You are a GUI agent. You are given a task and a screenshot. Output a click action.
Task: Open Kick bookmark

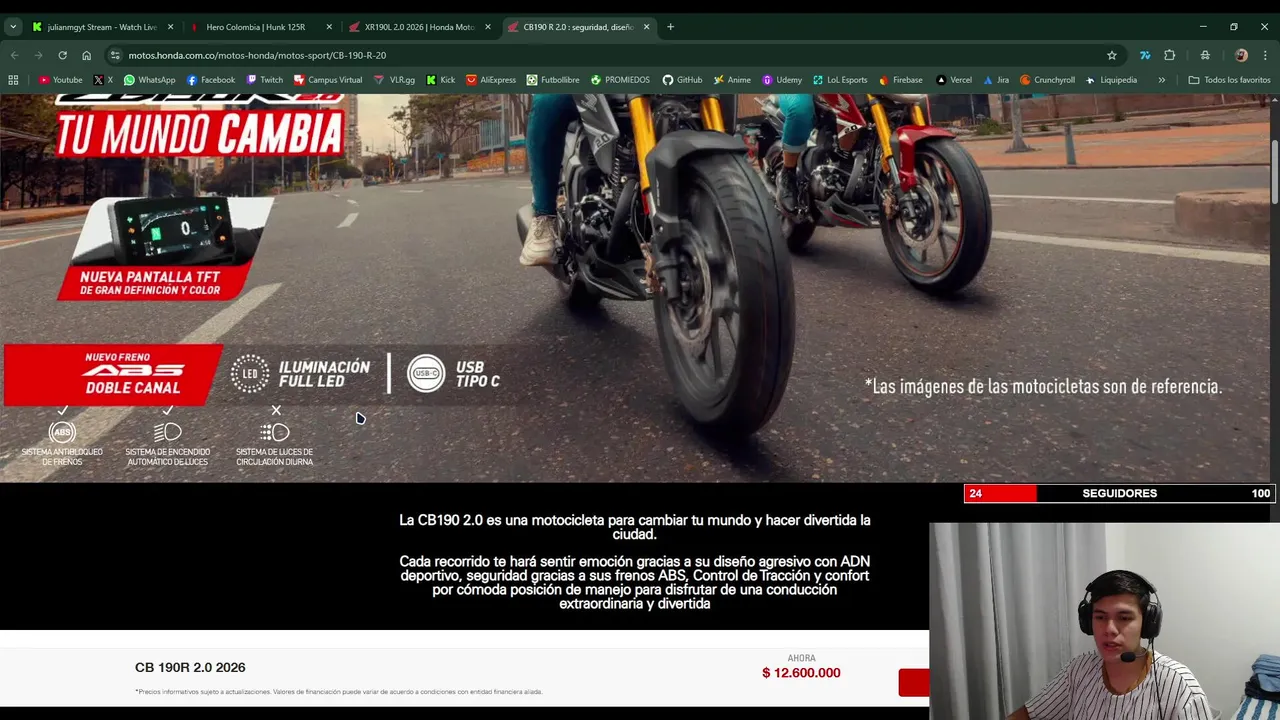point(441,80)
